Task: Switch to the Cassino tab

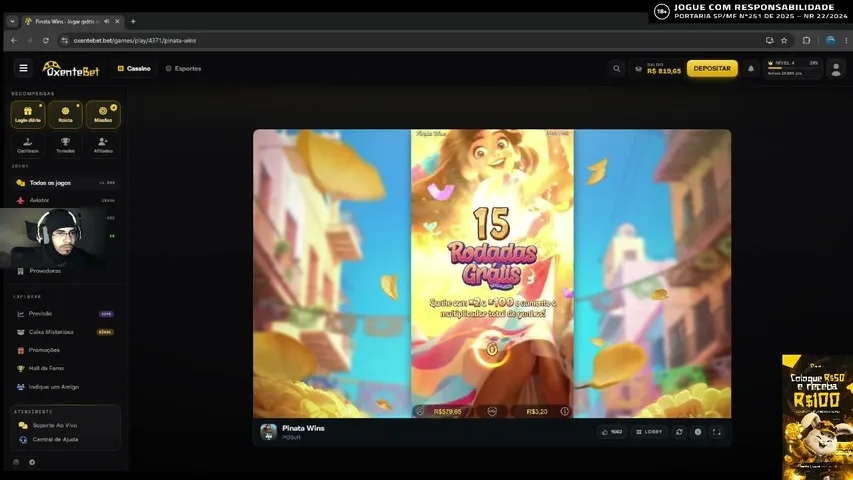Action: pos(134,69)
